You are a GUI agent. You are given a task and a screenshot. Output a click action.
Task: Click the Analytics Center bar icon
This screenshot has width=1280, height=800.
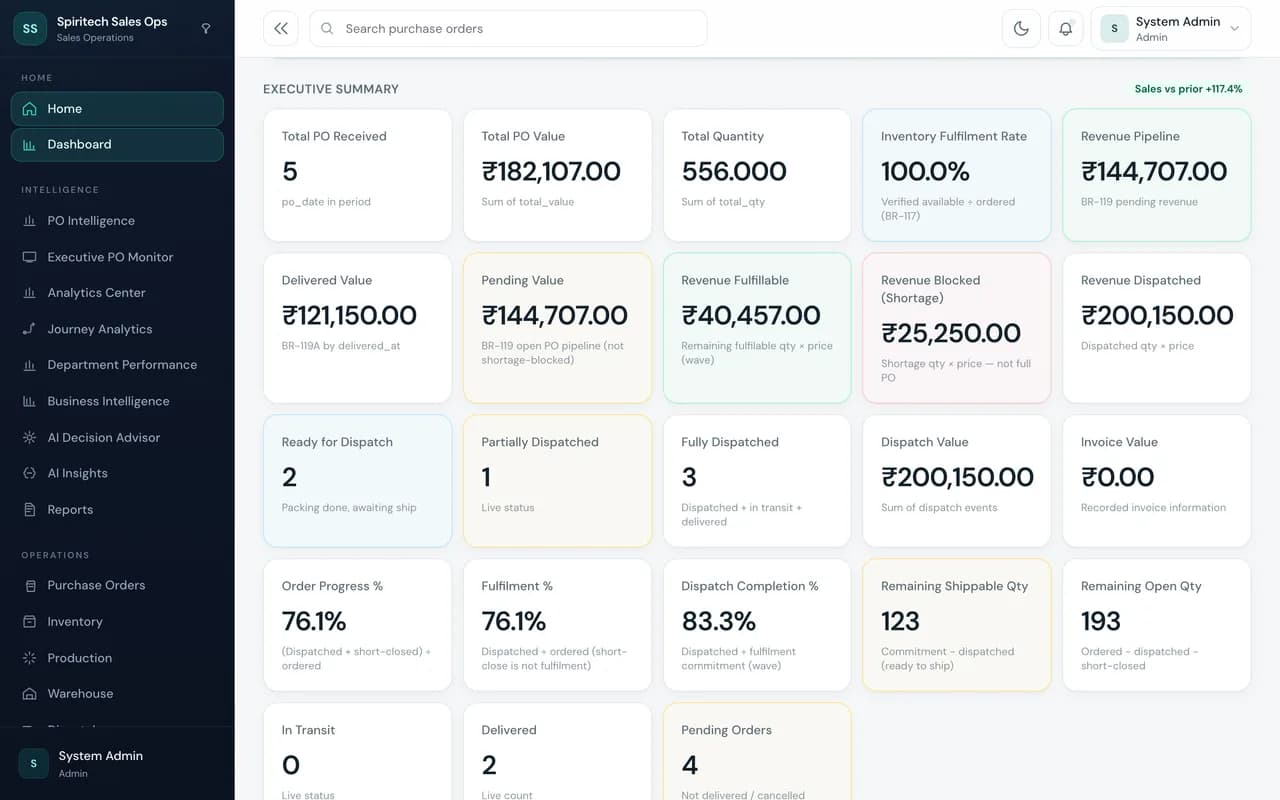29,293
